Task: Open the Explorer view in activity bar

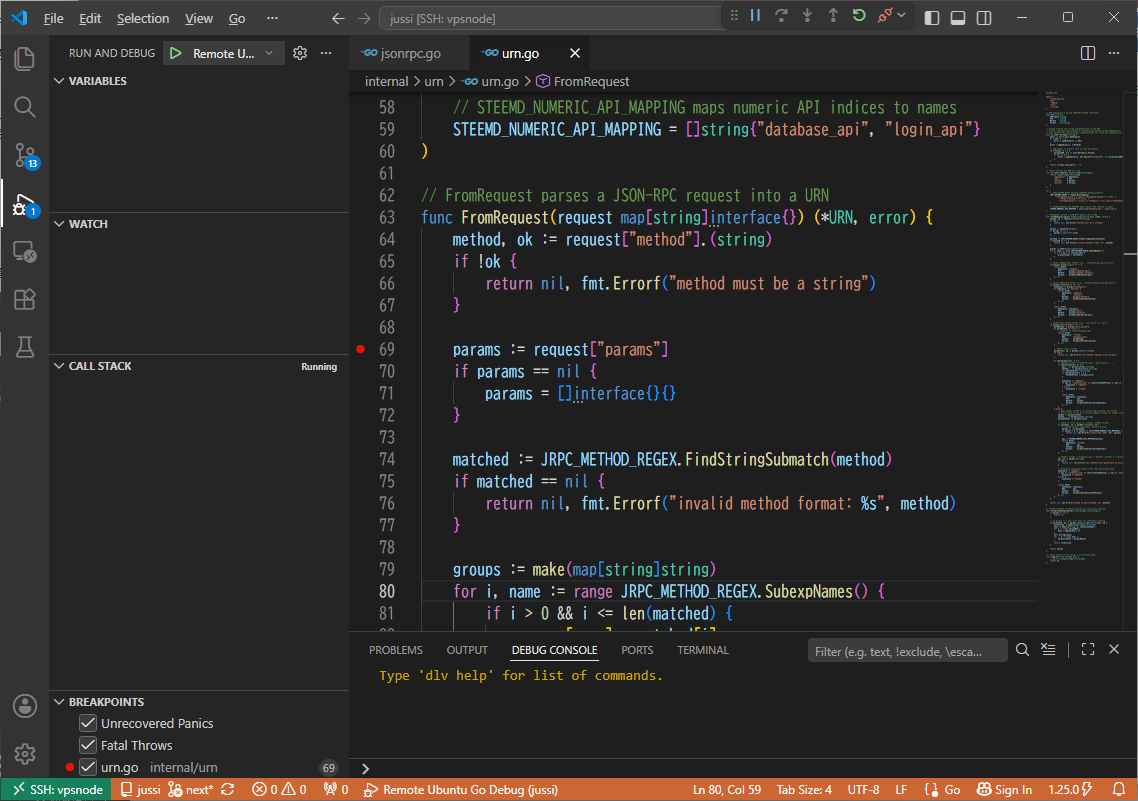Action: [x=25, y=59]
